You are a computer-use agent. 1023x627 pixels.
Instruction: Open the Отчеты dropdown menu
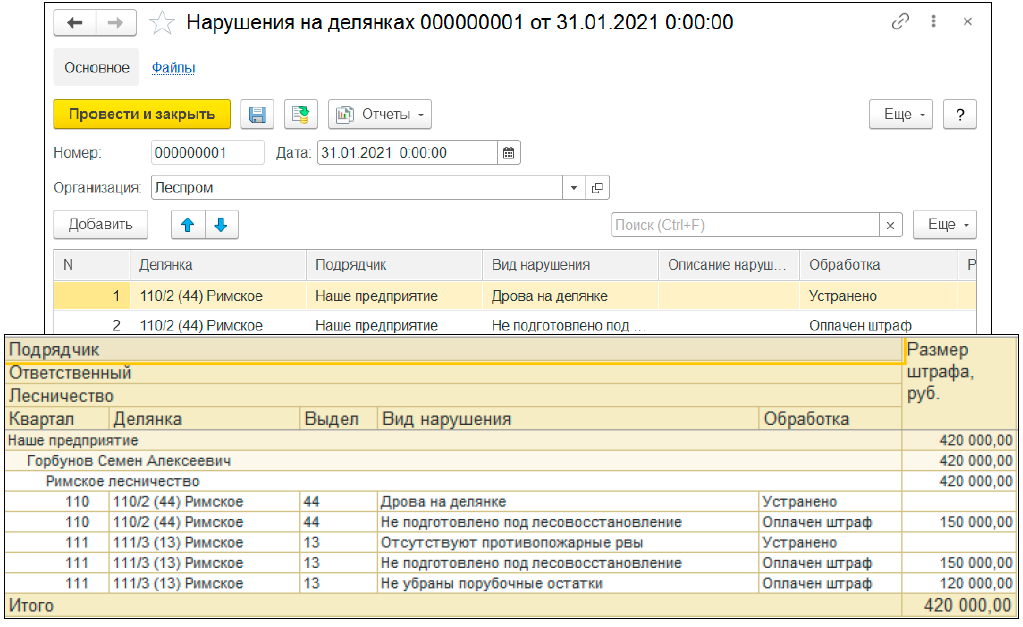tap(379, 114)
